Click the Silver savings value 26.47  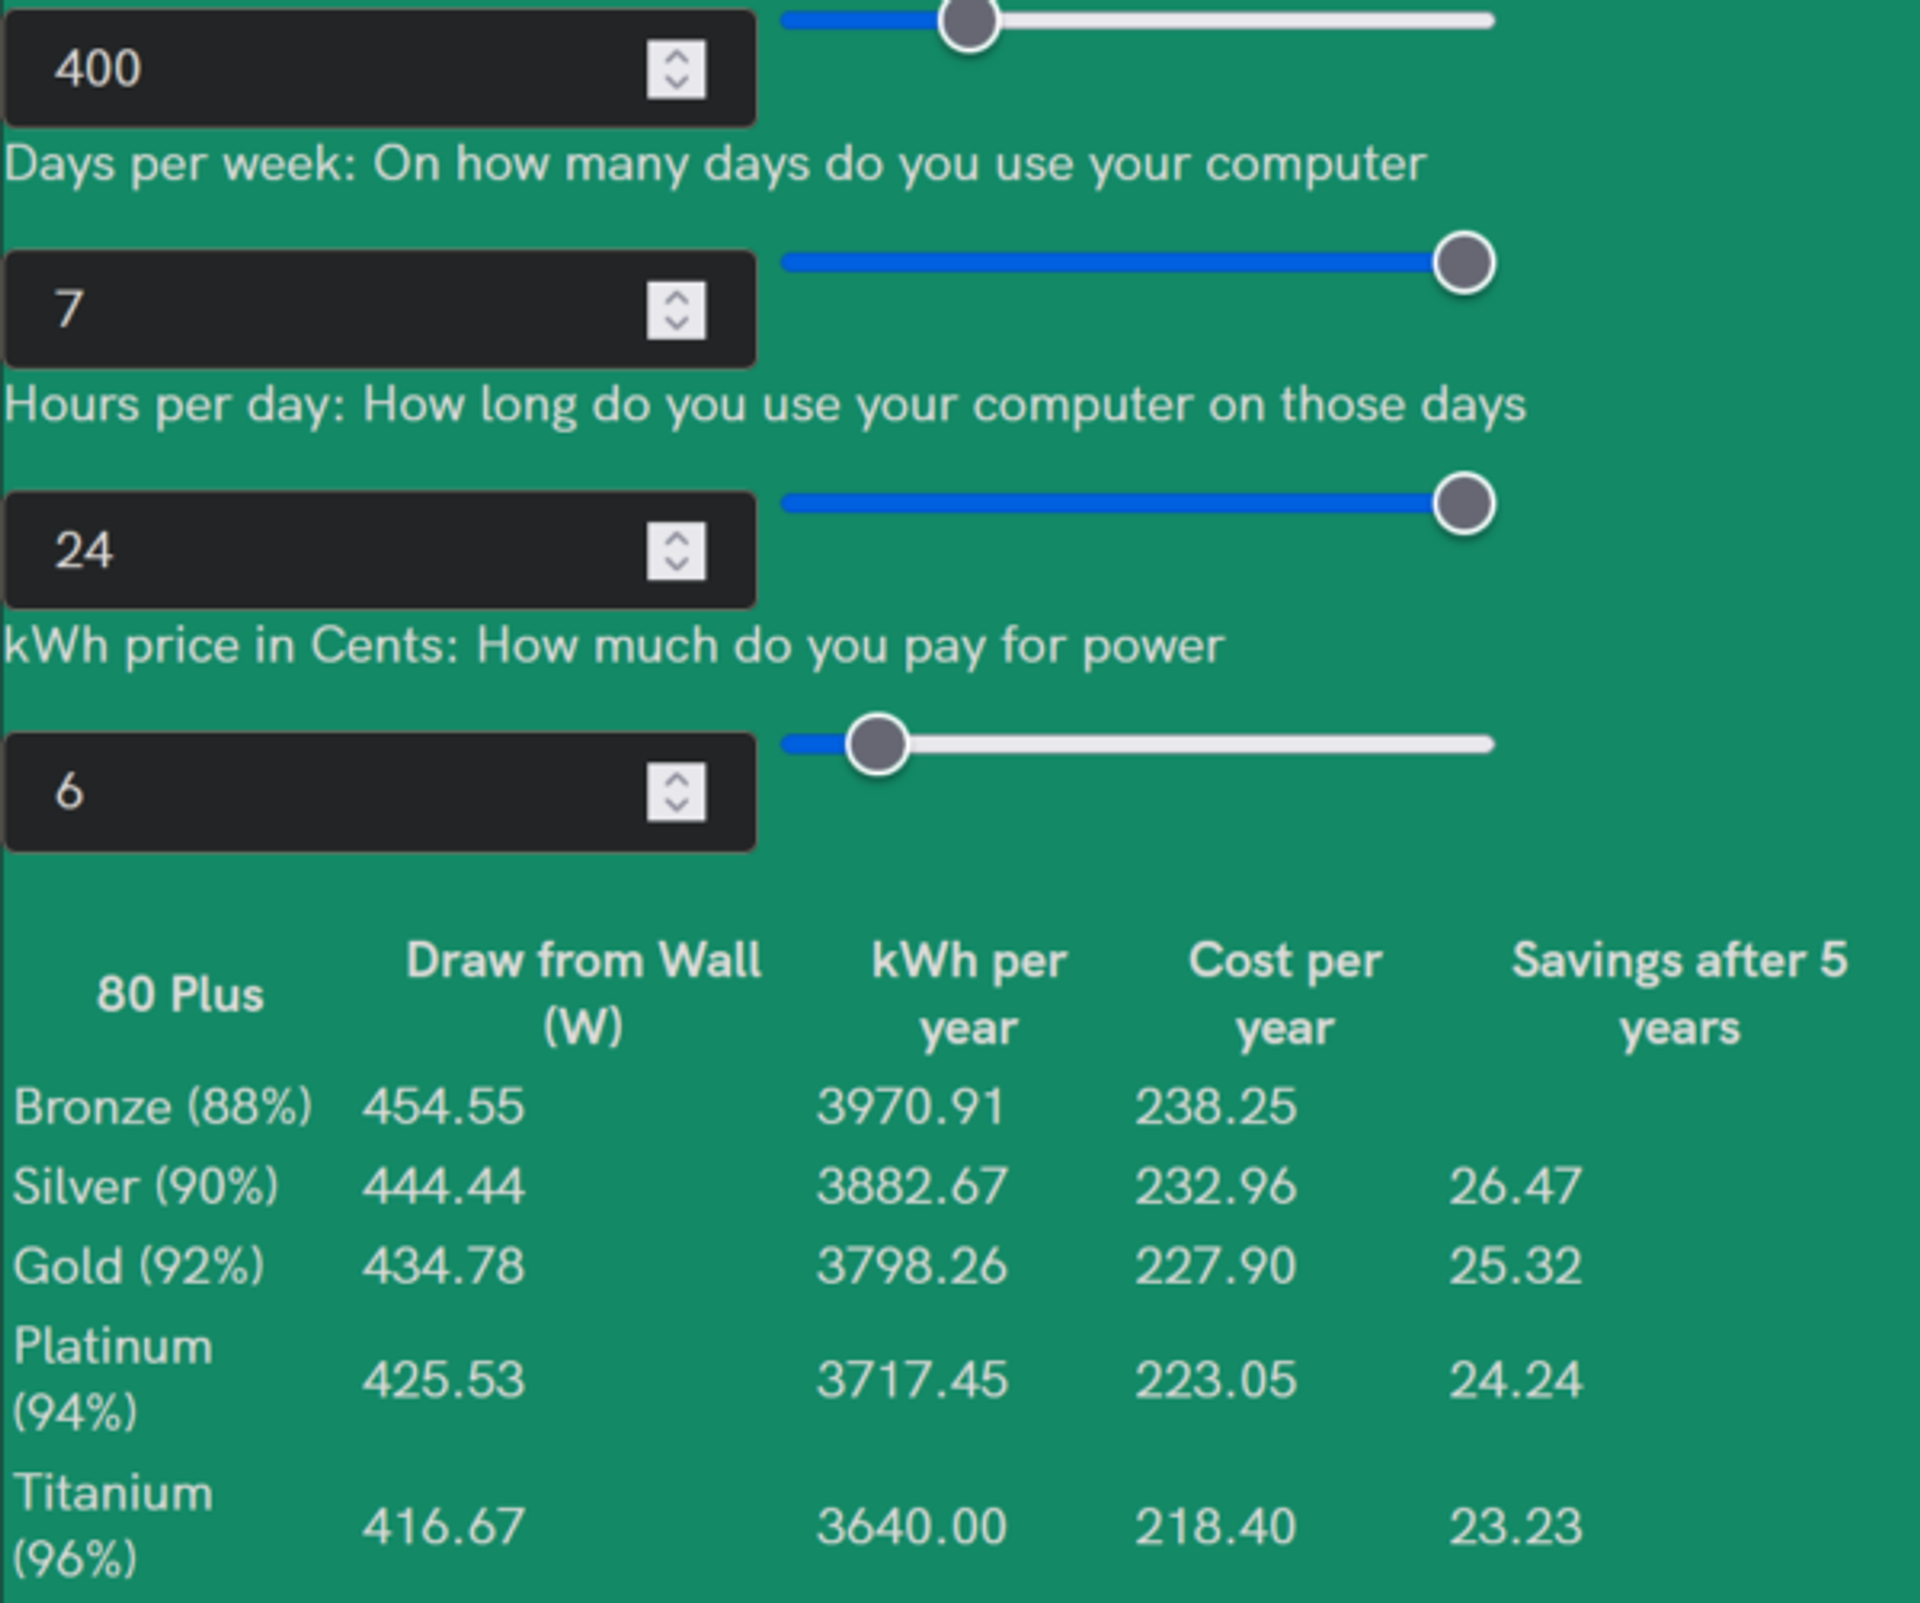(x=1516, y=1187)
